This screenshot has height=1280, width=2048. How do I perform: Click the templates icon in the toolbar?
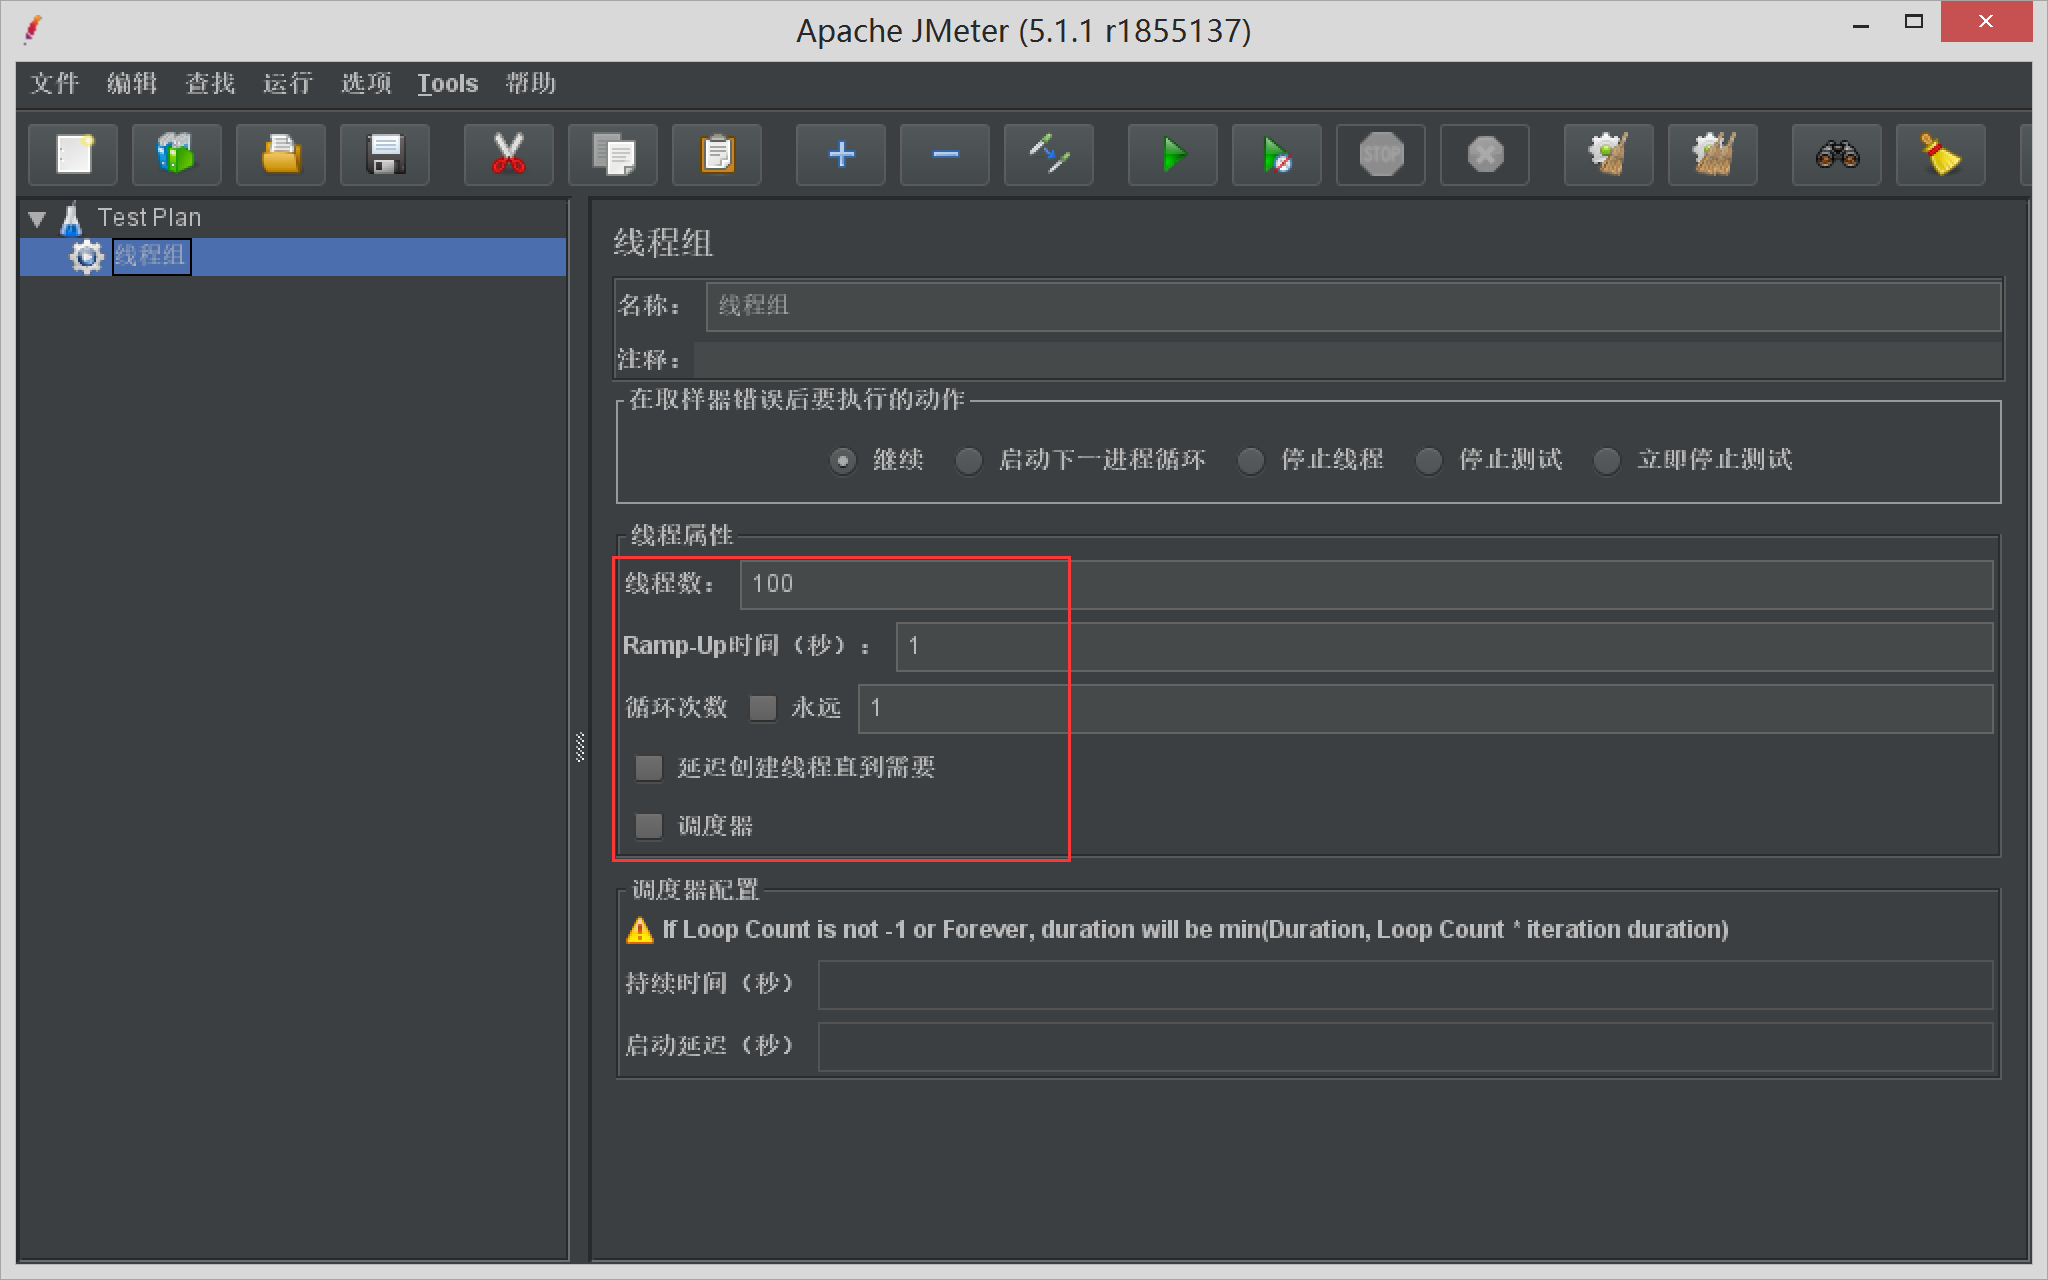pyautogui.click(x=177, y=155)
